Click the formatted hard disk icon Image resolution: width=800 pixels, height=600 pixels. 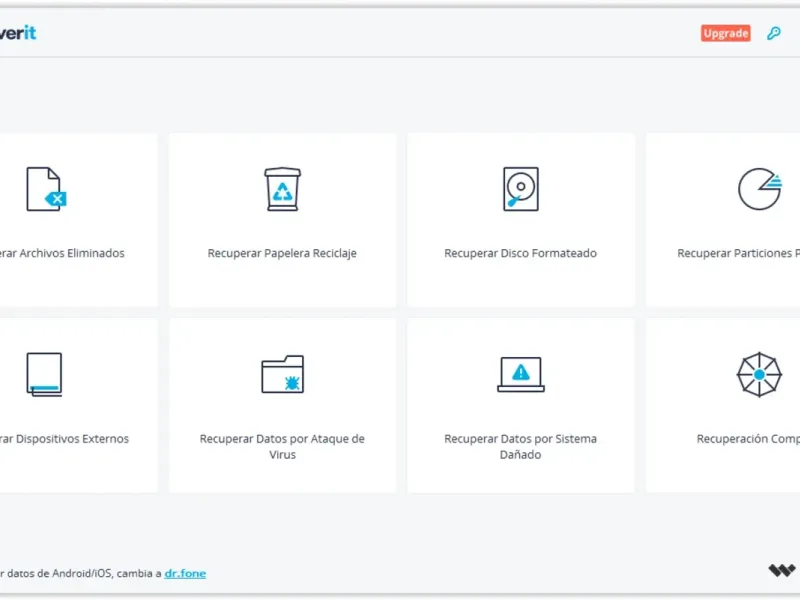[520, 189]
